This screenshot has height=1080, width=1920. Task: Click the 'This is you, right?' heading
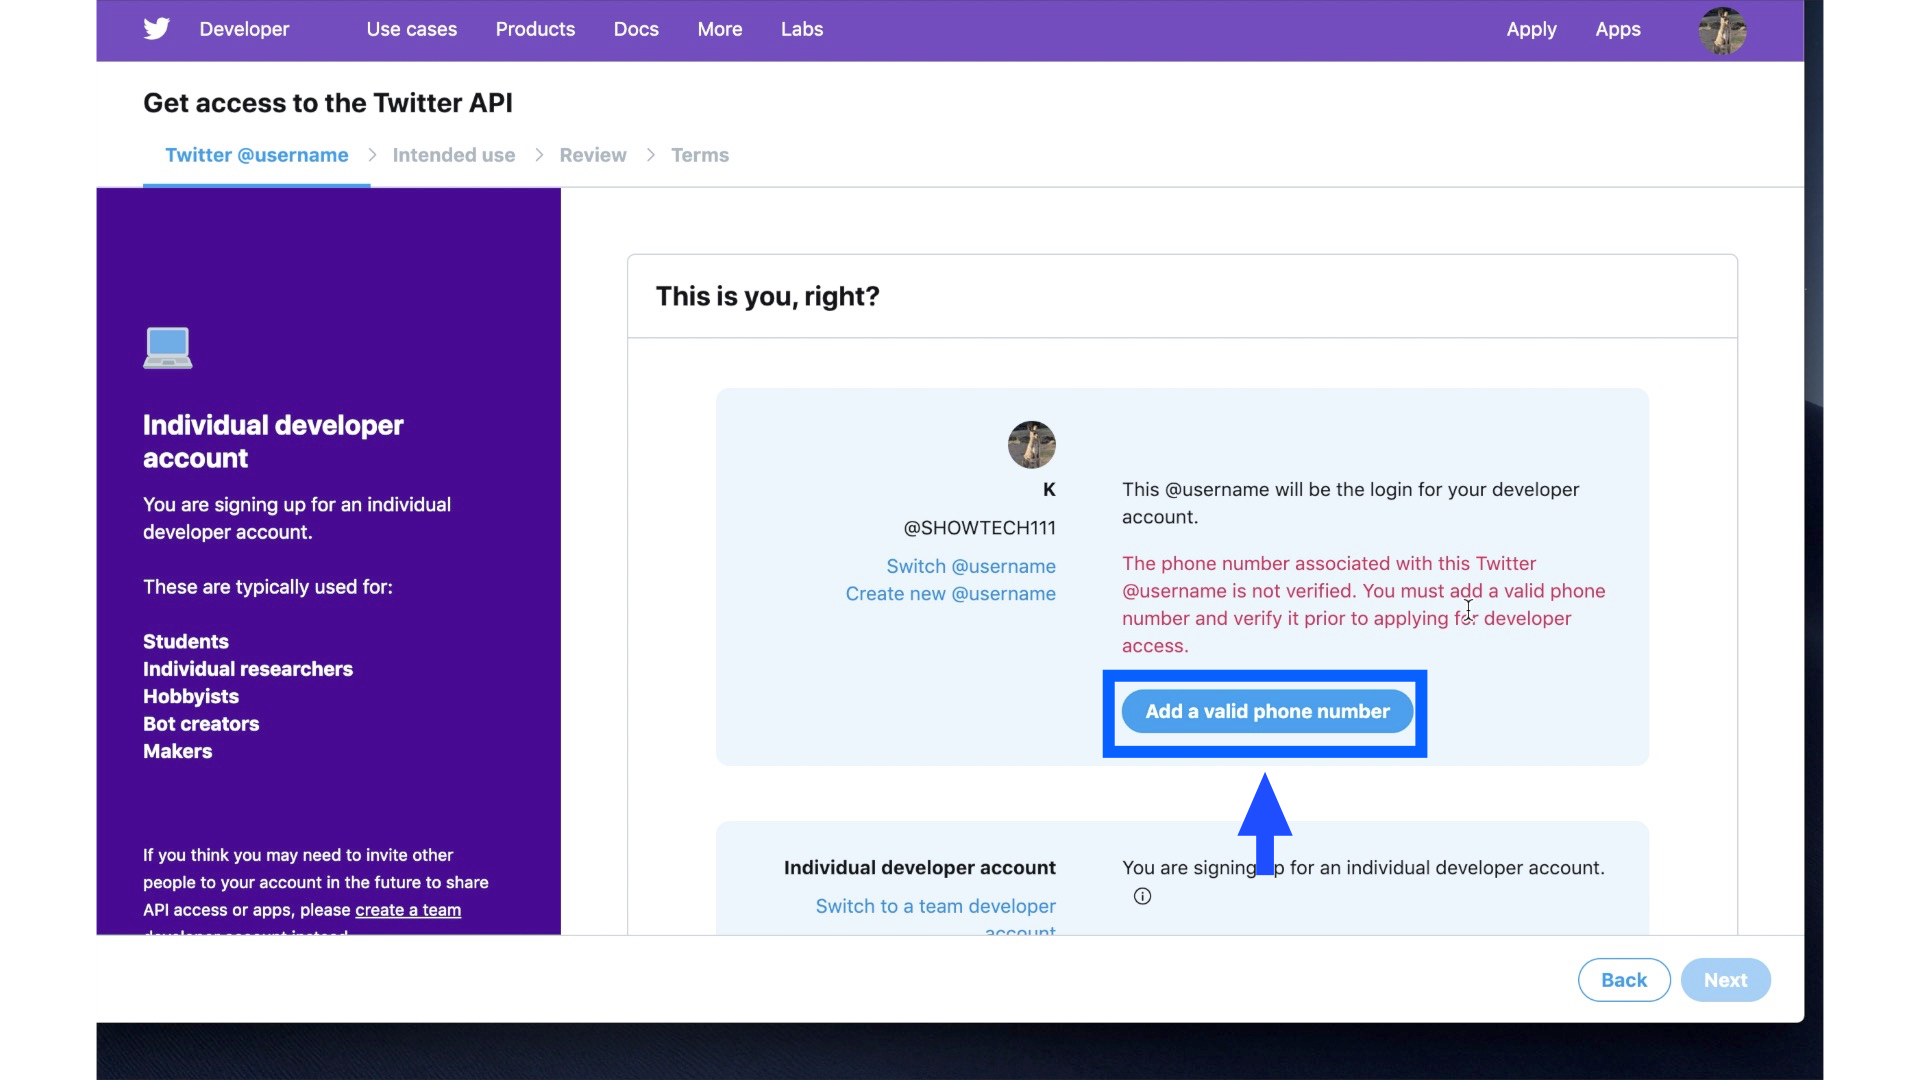click(768, 296)
